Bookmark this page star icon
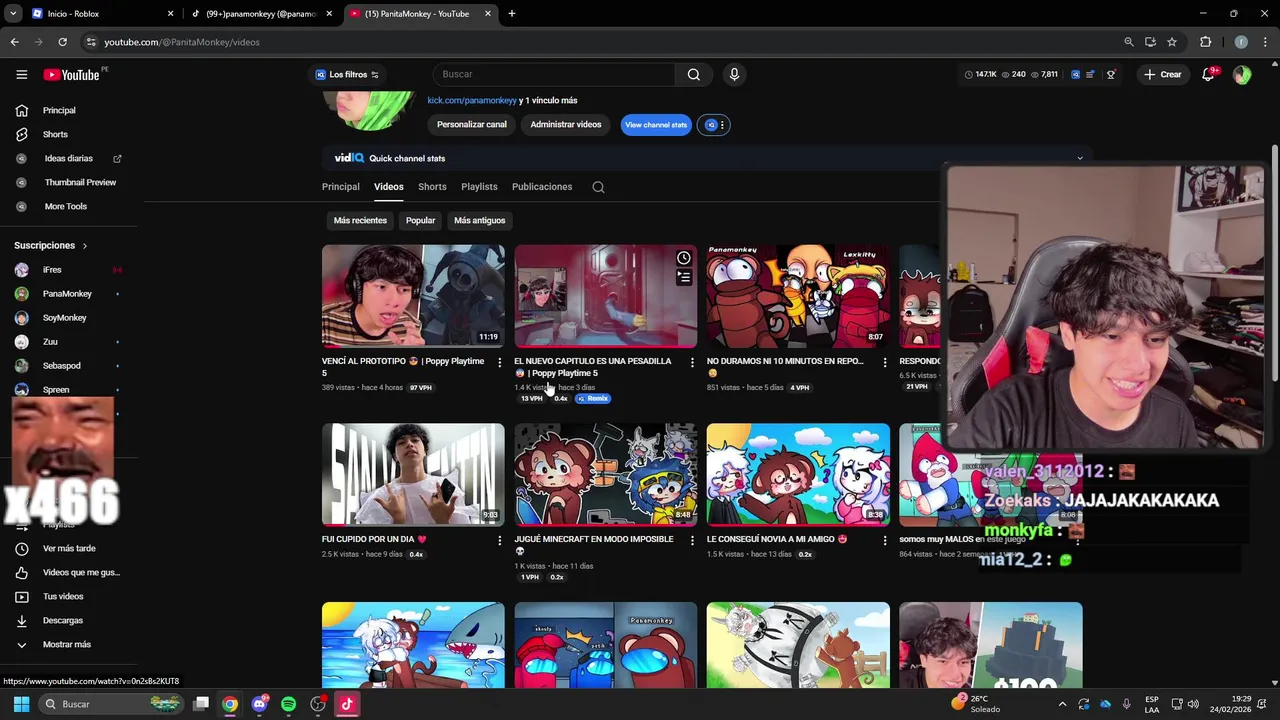 click(1172, 42)
